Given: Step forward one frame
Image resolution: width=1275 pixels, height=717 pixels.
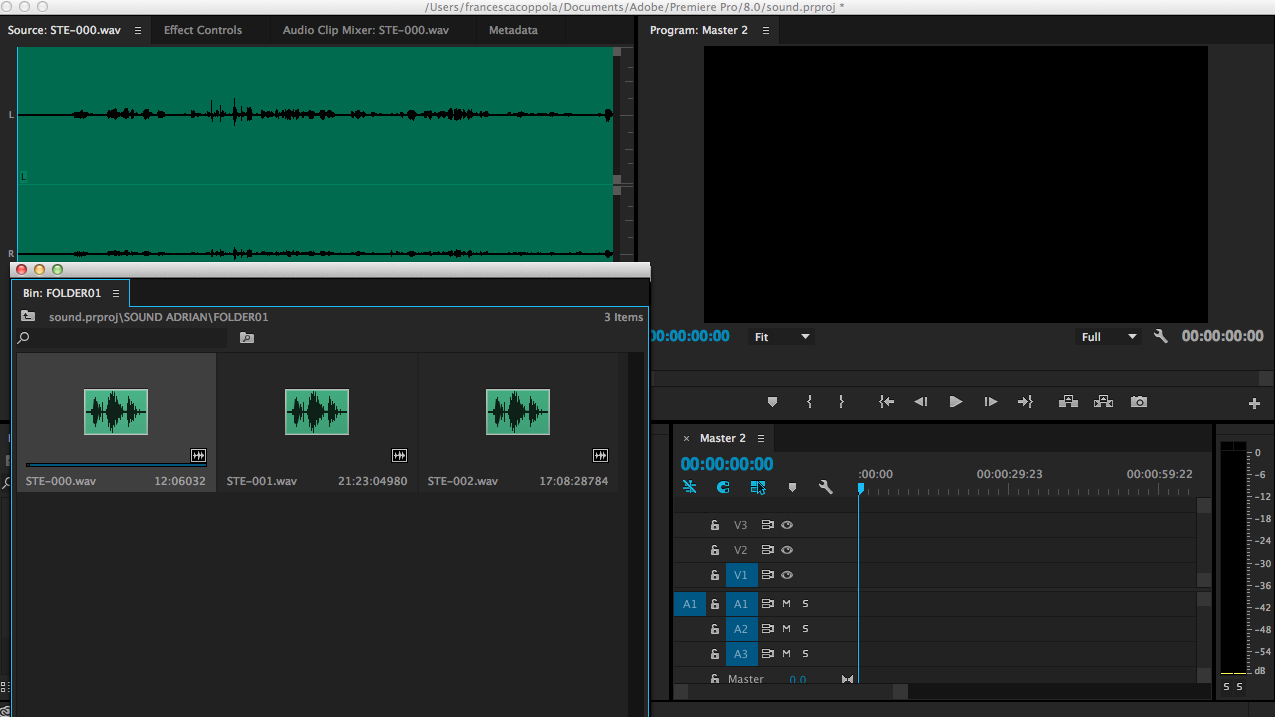Looking at the screenshot, I should (x=991, y=402).
